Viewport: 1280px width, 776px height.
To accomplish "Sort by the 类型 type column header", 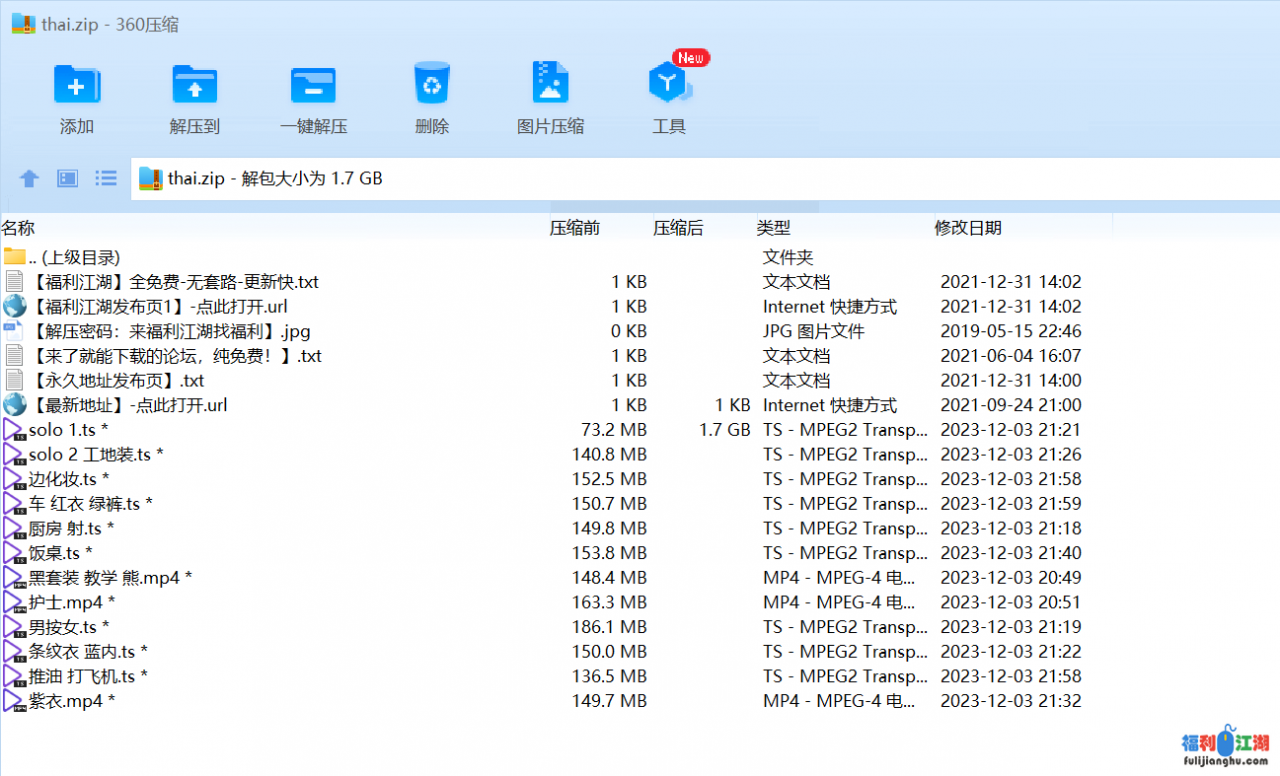I will pyautogui.click(x=773, y=228).
